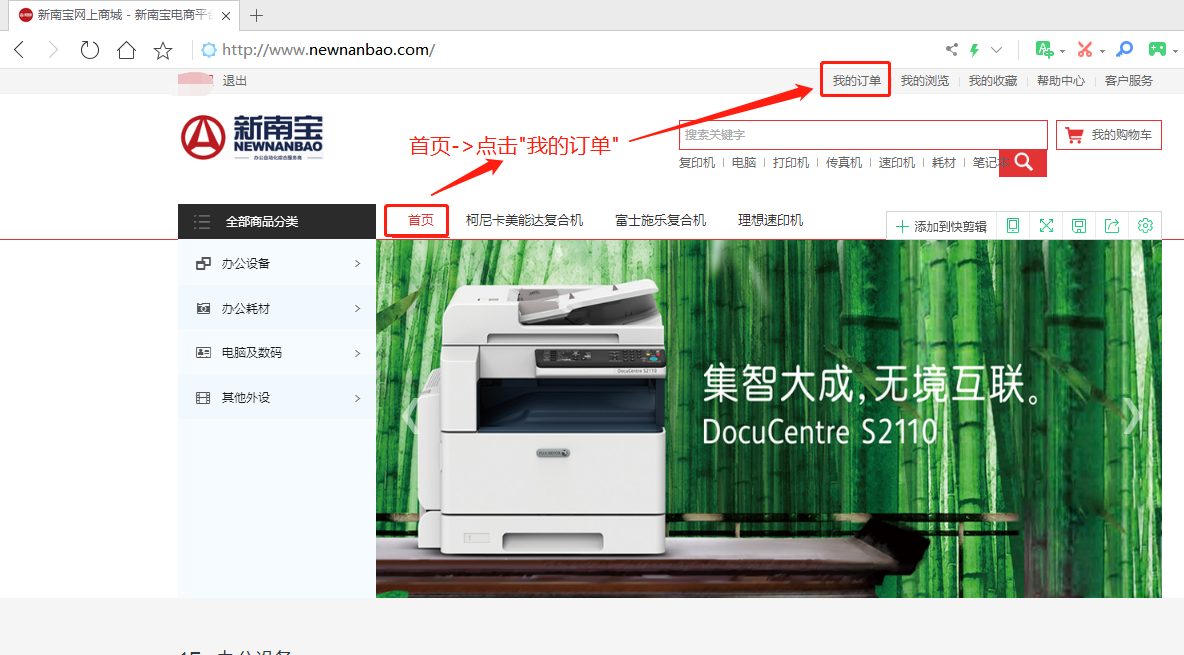Open 我的浏览 browsing history link

pos(924,81)
